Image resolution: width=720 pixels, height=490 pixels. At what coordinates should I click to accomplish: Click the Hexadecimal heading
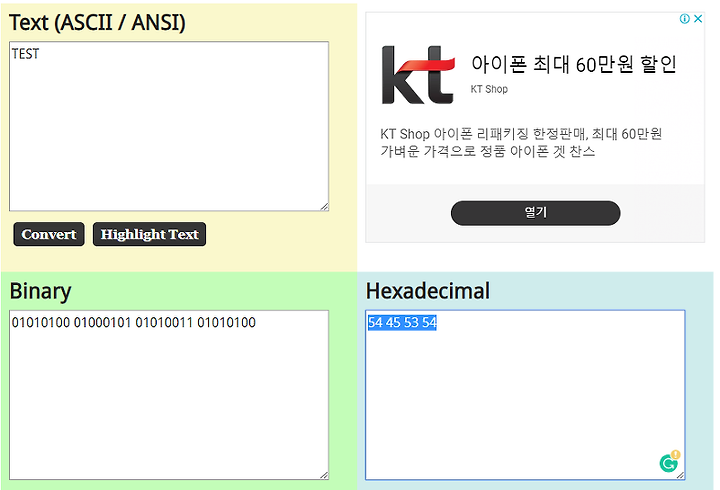428,291
